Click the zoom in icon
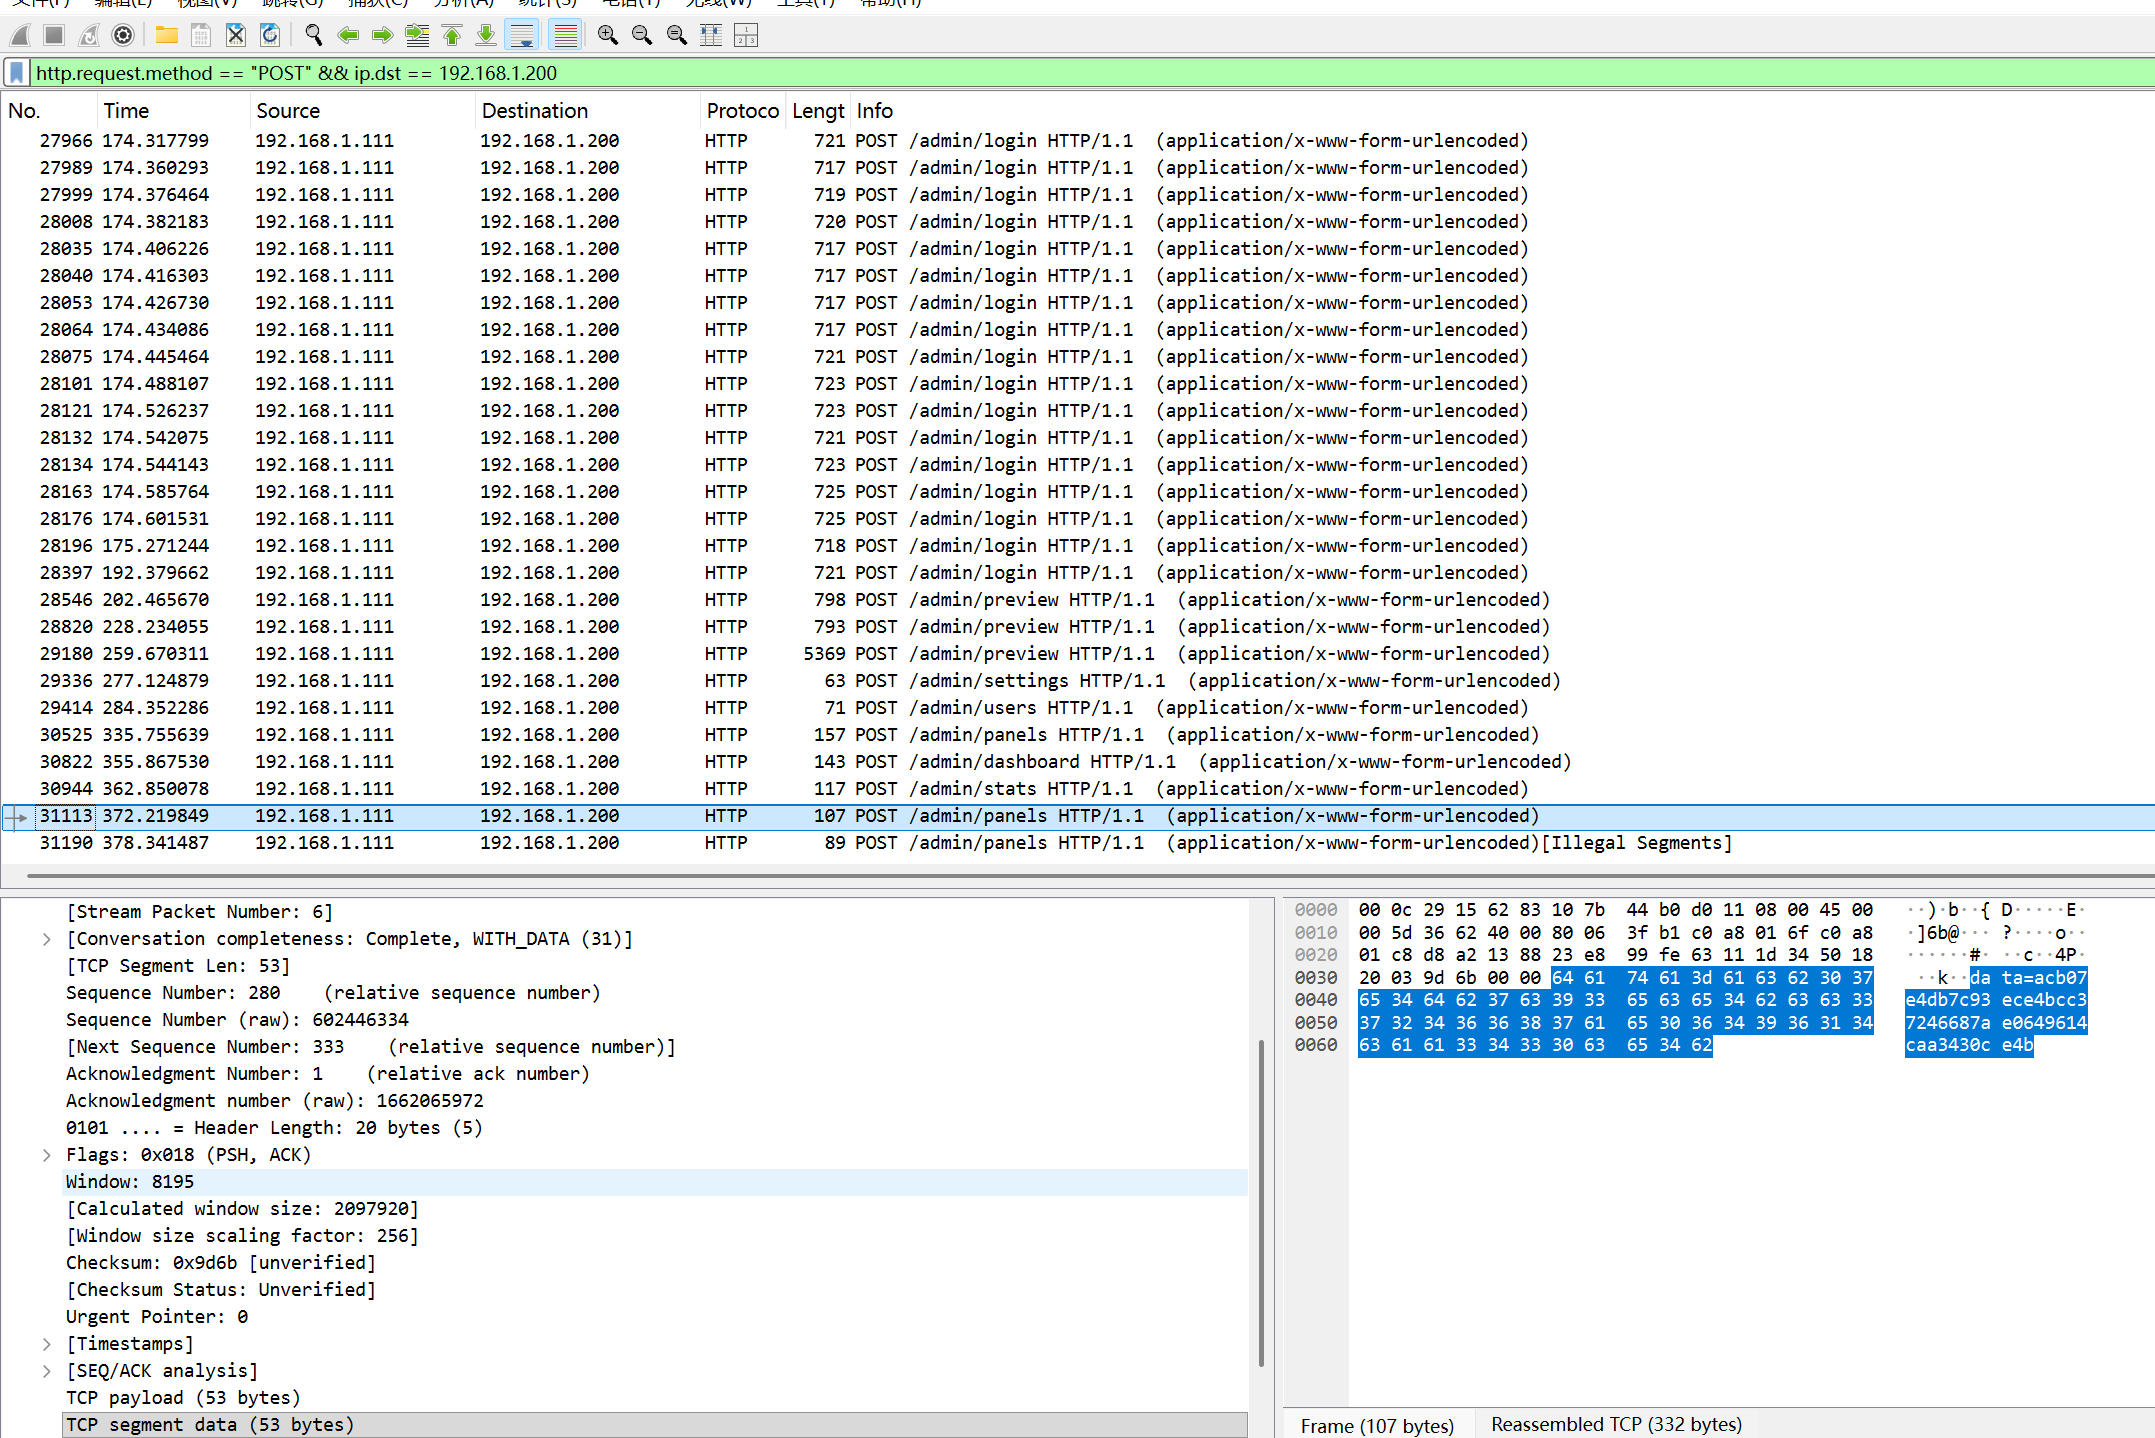The height and width of the screenshot is (1438, 2155). pos(607,36)
